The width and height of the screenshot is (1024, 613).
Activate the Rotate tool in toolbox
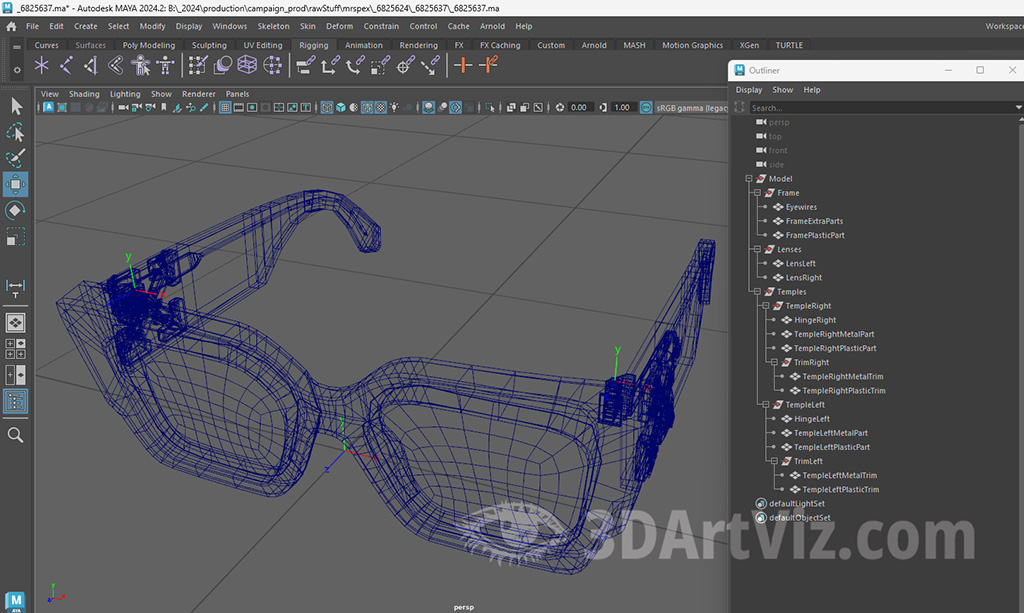pos(16,211)
